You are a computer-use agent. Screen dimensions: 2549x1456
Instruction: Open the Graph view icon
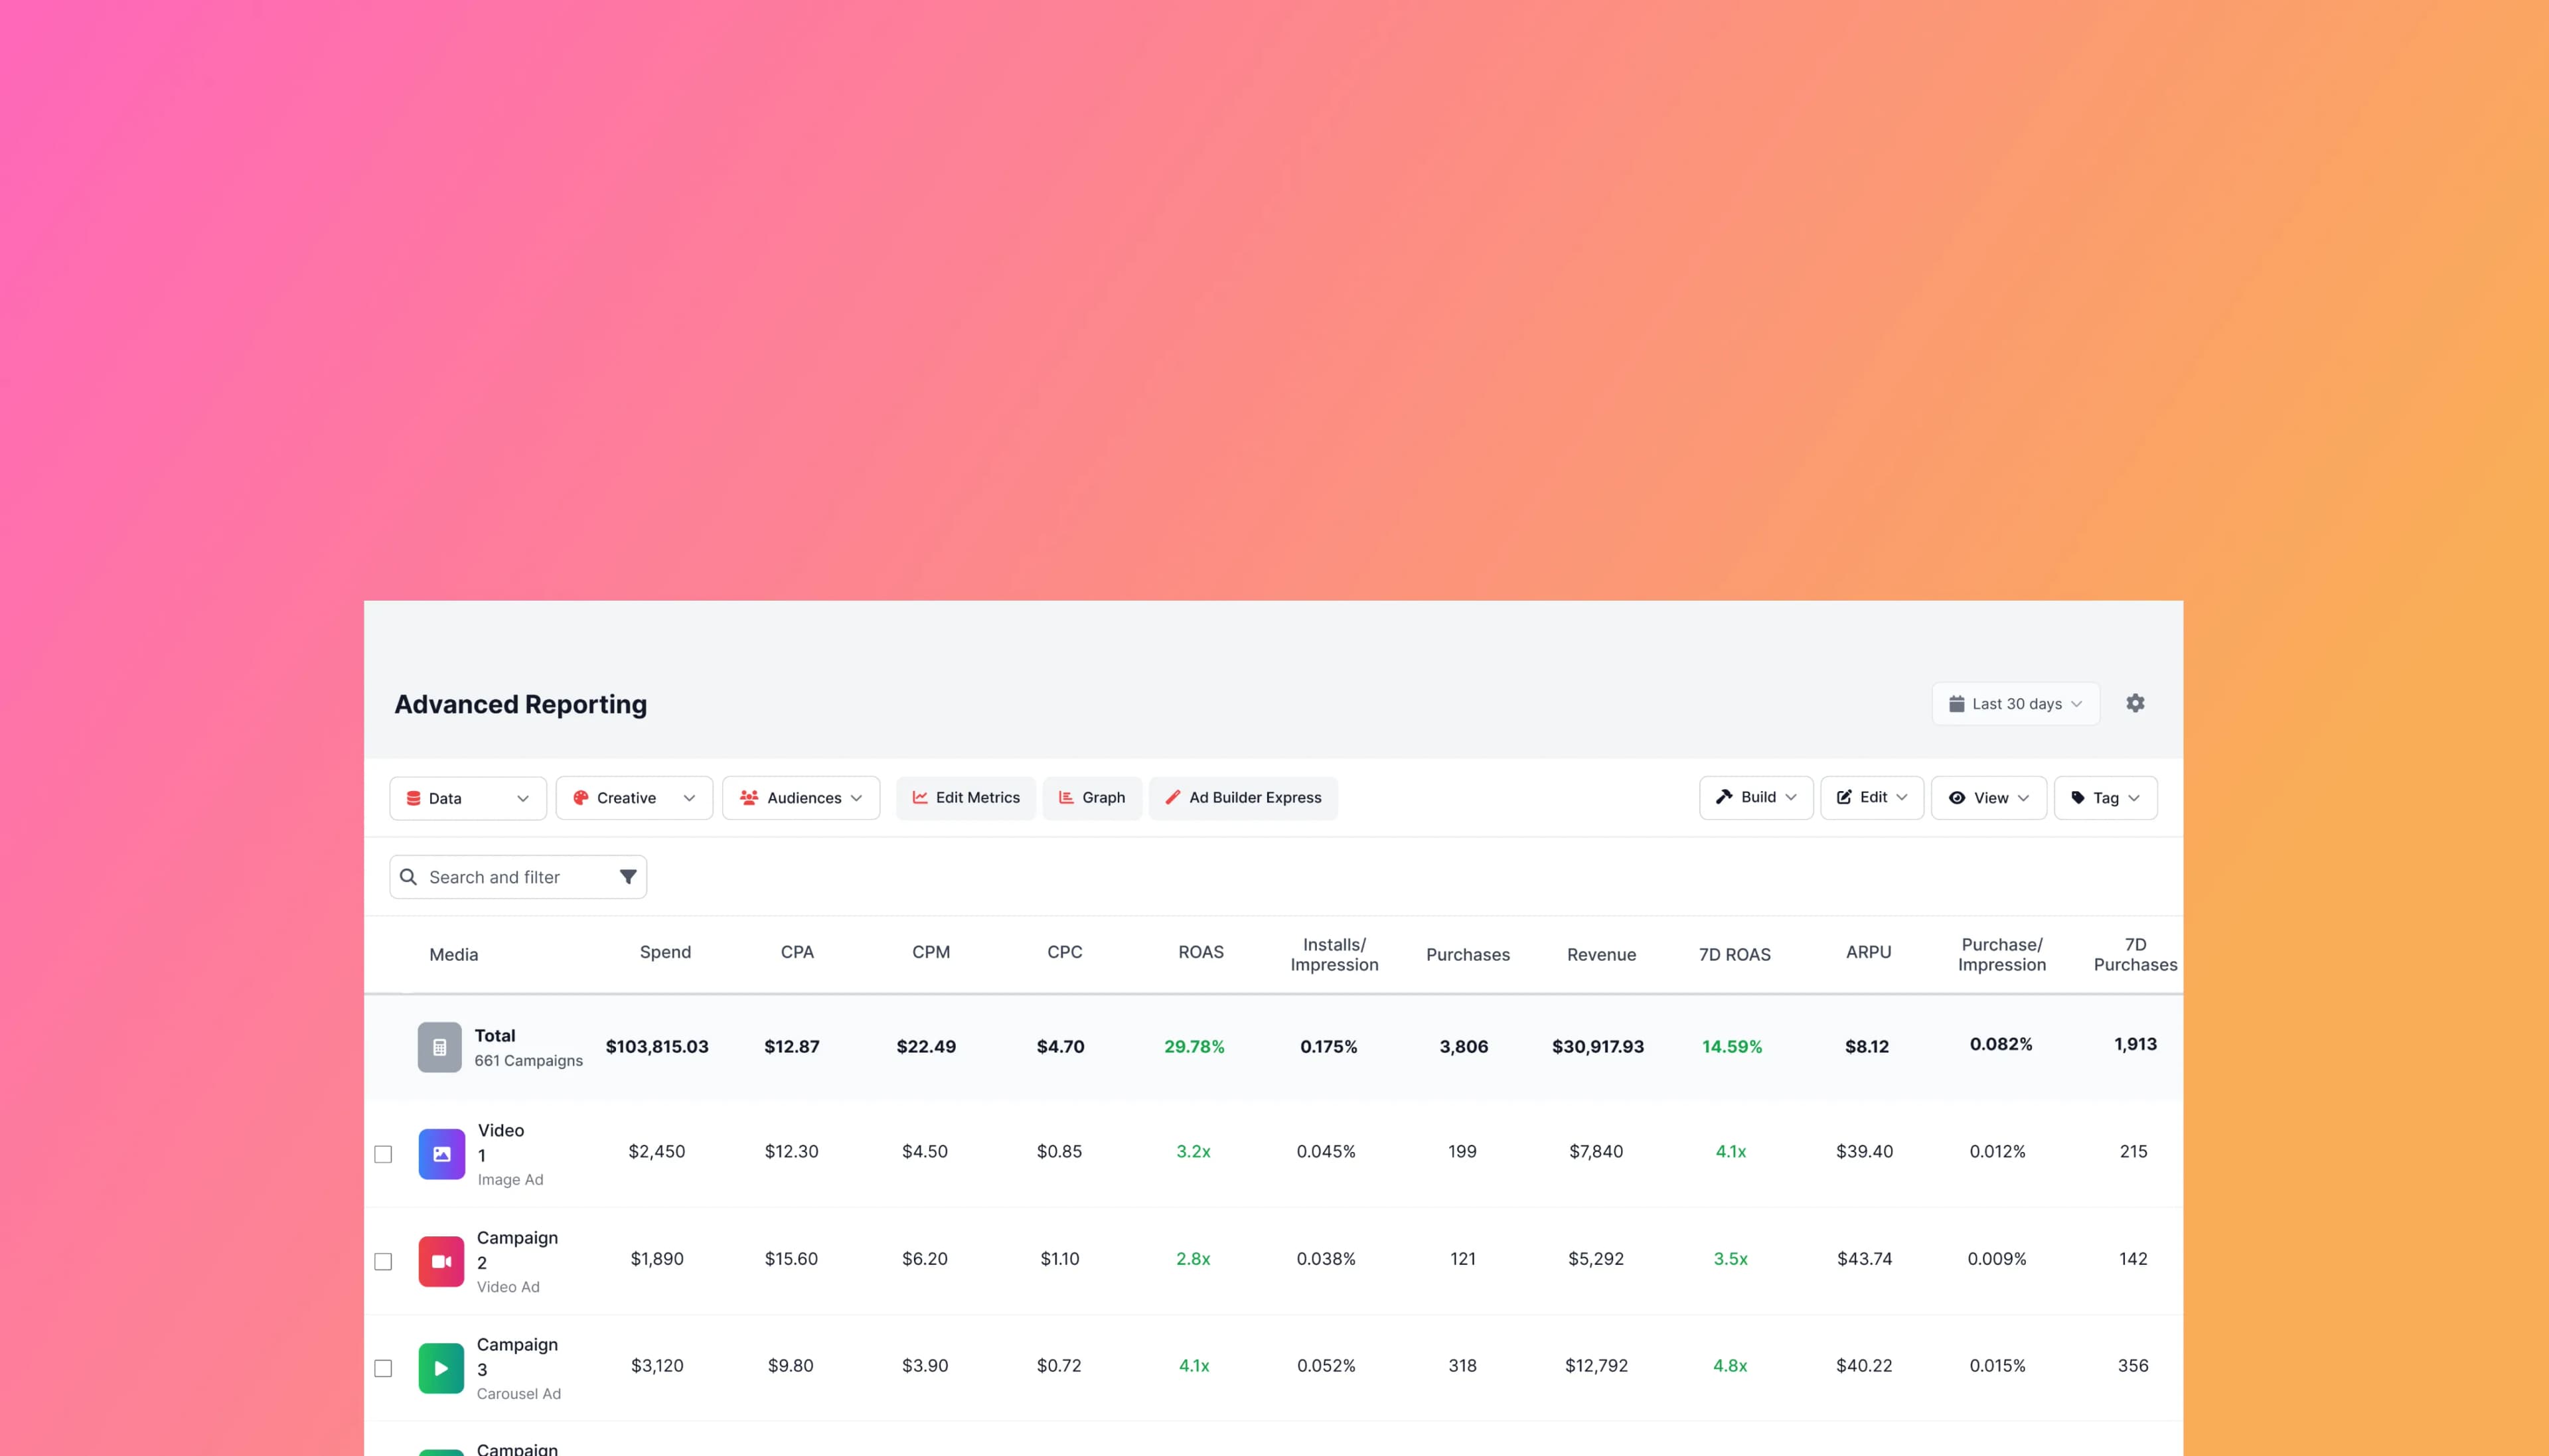1066,797
